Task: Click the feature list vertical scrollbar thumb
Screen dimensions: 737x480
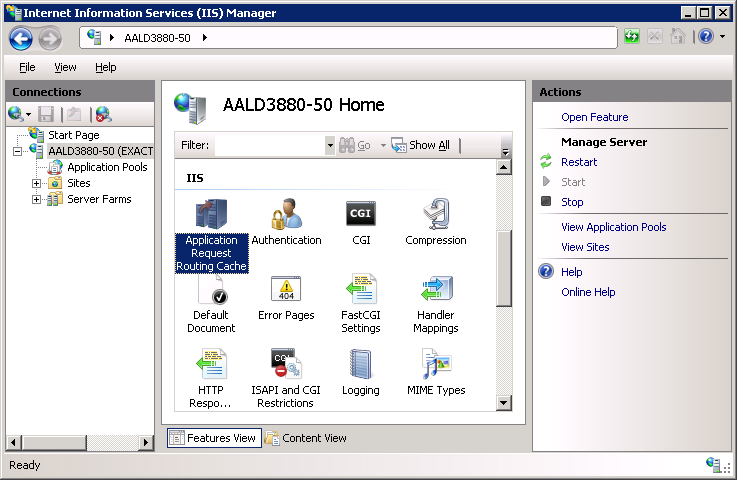Action: [504, 268]
